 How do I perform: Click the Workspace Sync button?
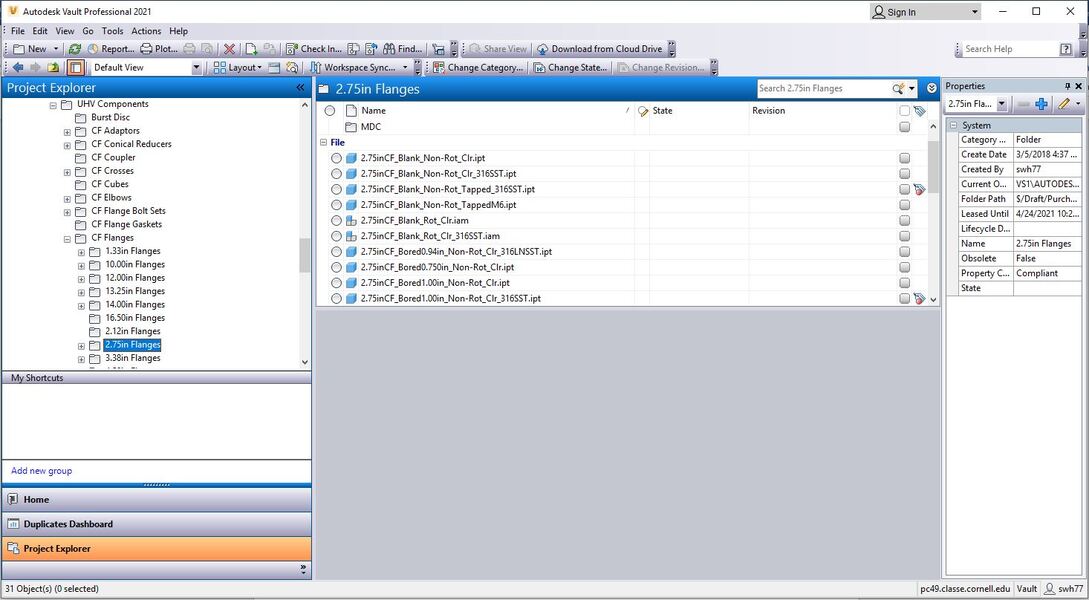coord(359,67)
